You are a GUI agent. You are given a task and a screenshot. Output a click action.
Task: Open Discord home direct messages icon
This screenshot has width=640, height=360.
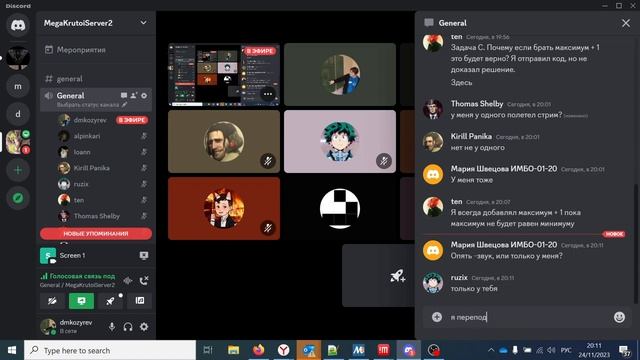point(18,25)
